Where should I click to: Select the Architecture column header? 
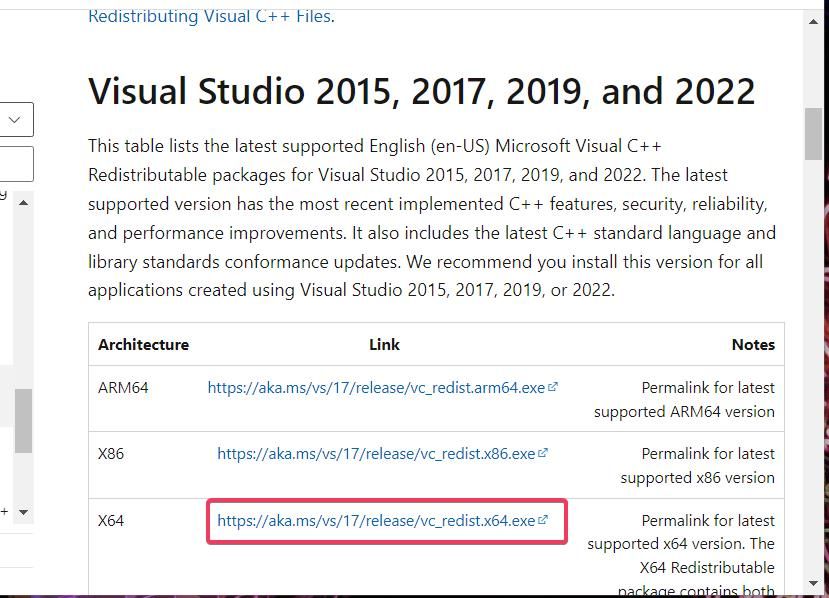[x=143, y=344]
